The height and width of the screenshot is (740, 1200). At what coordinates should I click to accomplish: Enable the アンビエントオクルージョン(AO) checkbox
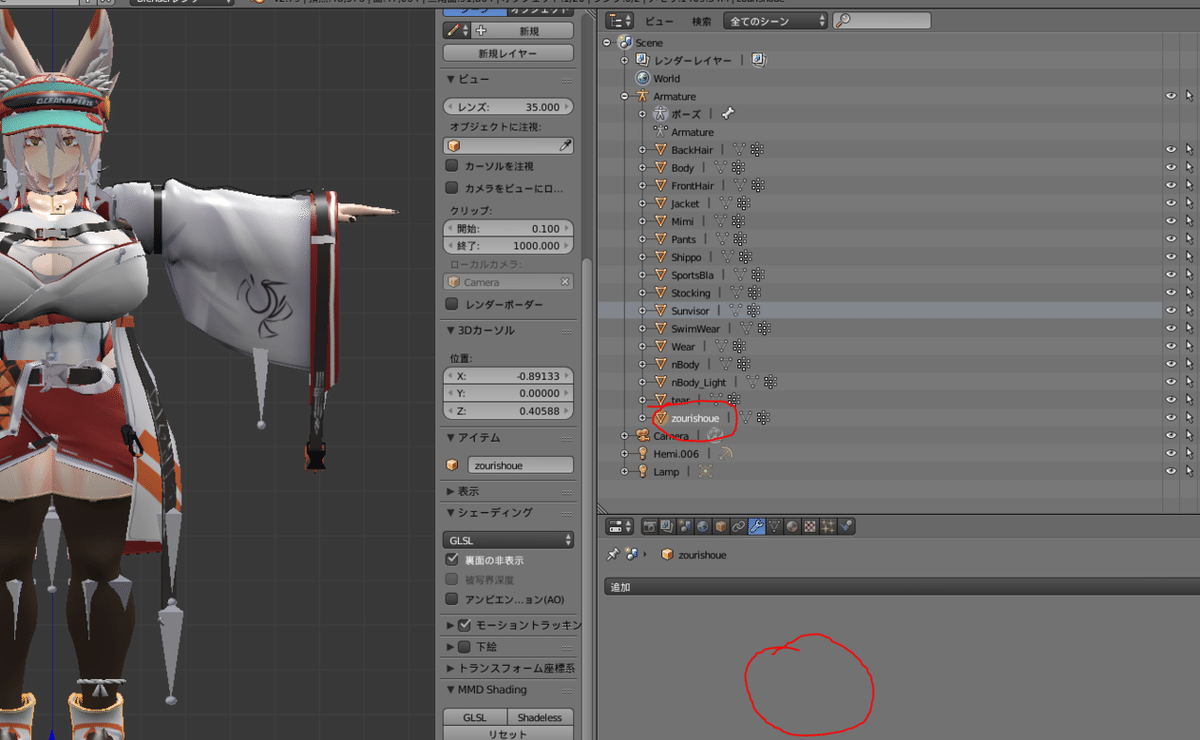452,599
